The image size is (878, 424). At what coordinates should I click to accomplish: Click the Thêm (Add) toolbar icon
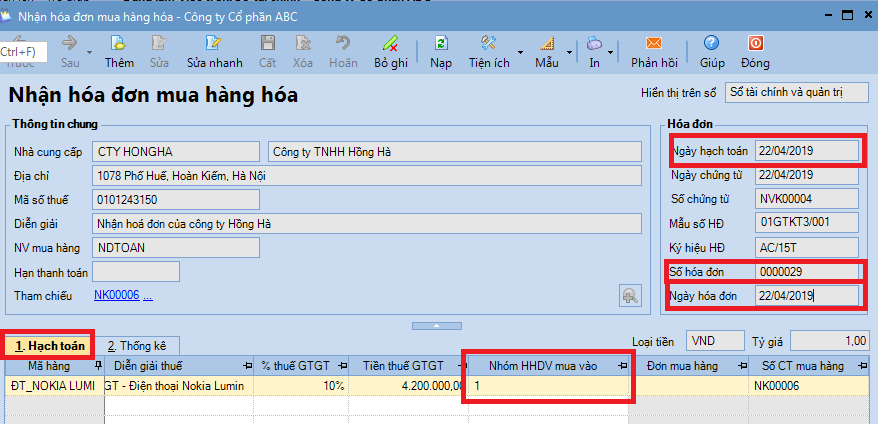click(x=119, y=50)
